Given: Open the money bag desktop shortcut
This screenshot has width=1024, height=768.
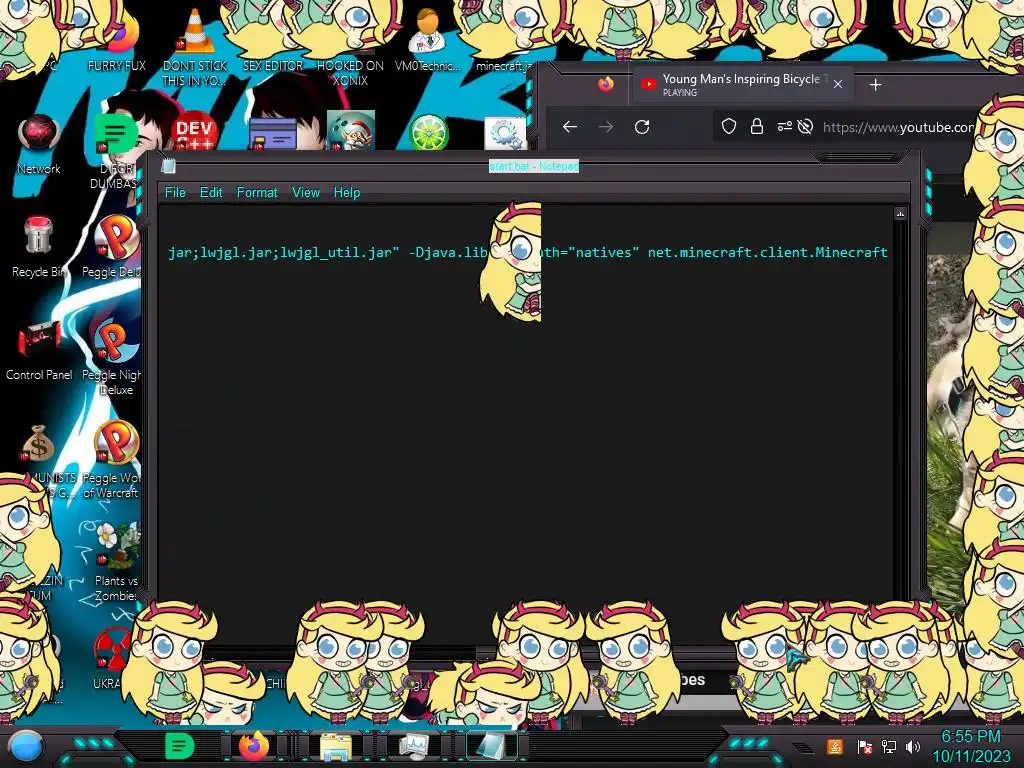Looking at the screenshot, I should click(38, 444).
